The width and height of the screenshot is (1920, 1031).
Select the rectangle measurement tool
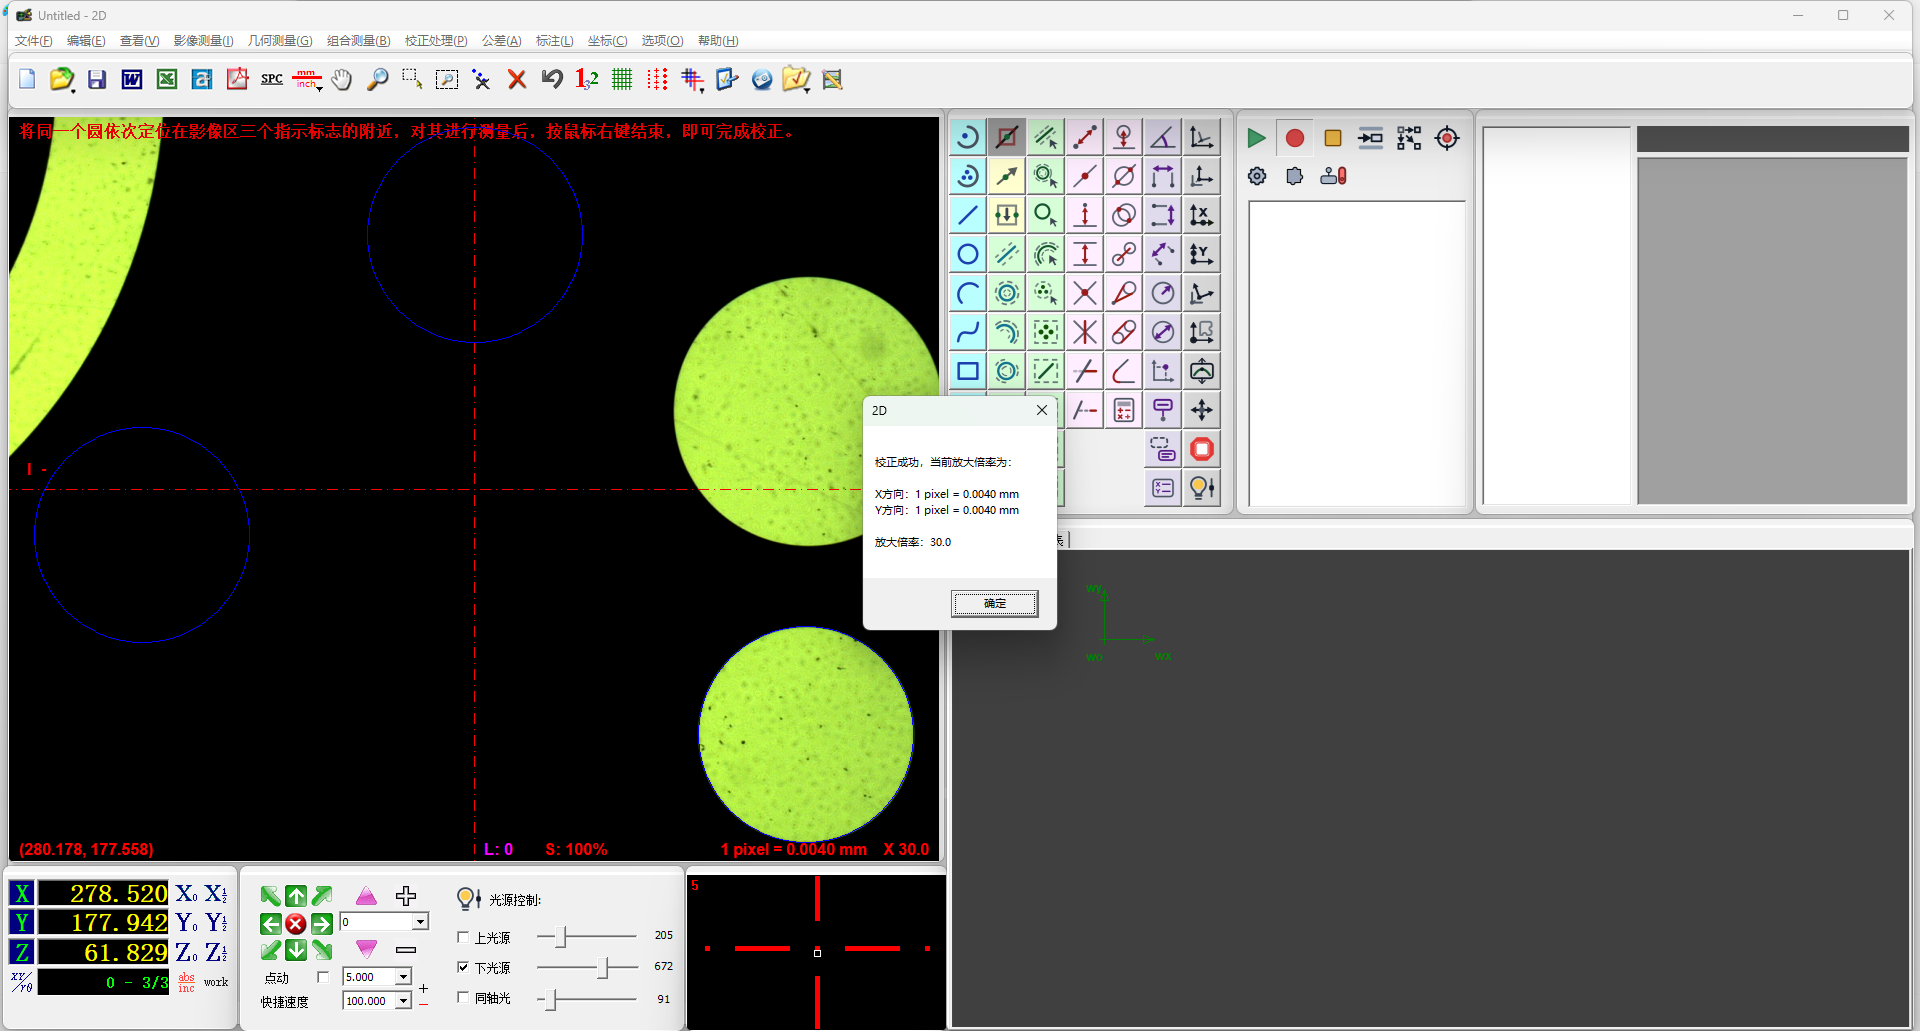pos(968,371)
